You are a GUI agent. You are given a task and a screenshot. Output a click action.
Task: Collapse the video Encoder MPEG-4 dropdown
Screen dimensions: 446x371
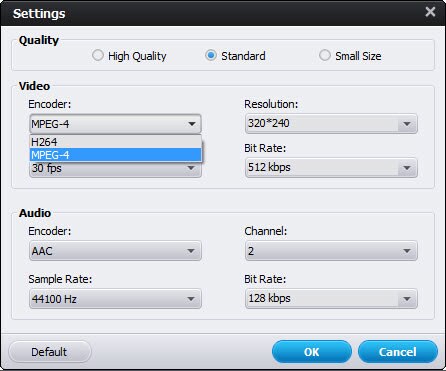coord(115,124)
